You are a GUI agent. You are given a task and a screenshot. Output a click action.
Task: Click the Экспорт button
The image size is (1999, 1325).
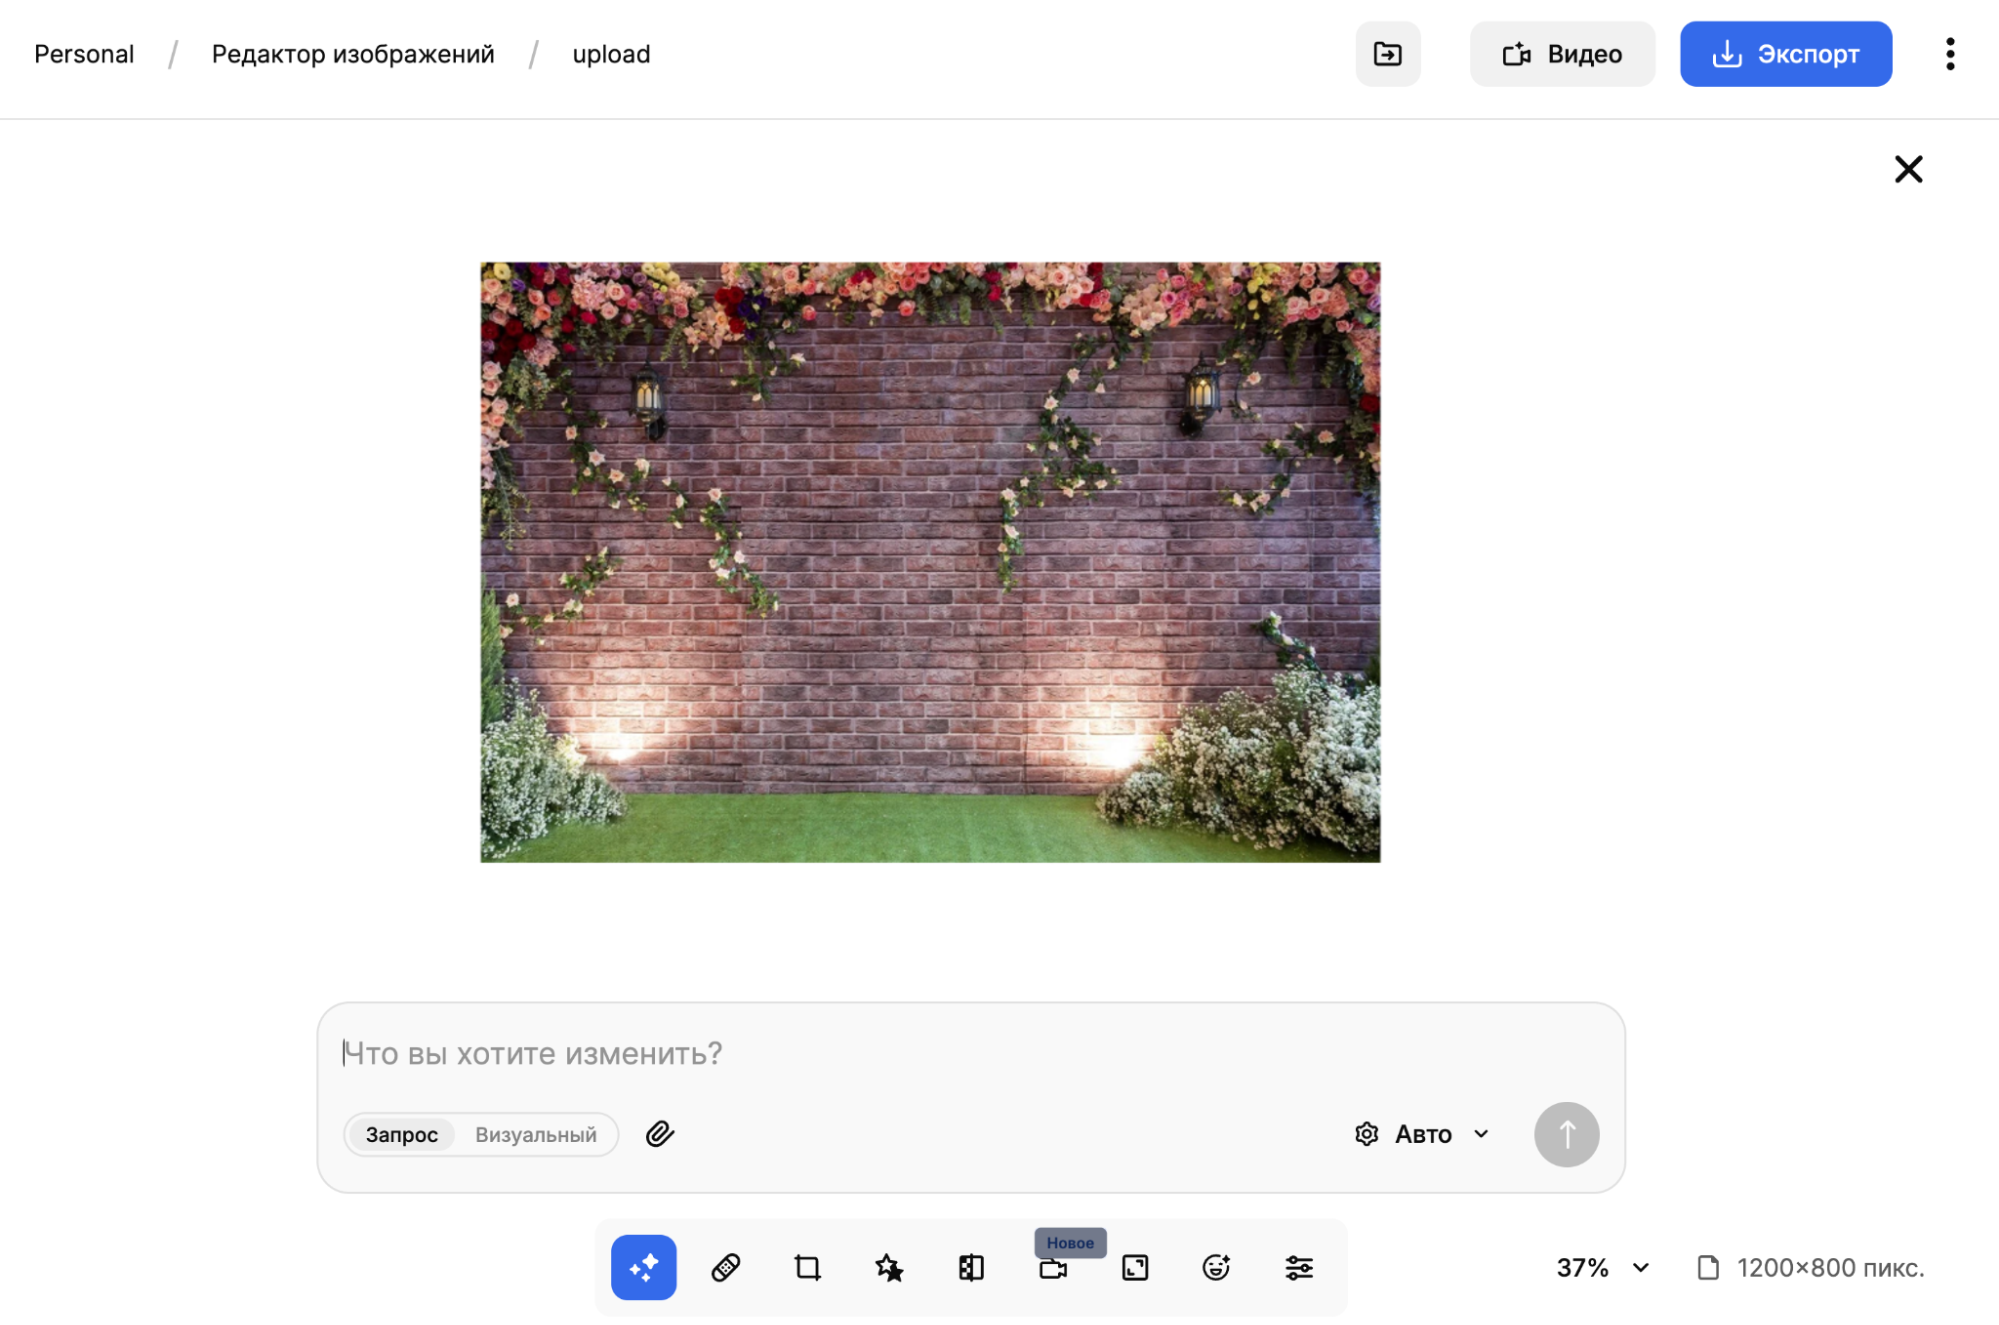[x=1785, y=54]
